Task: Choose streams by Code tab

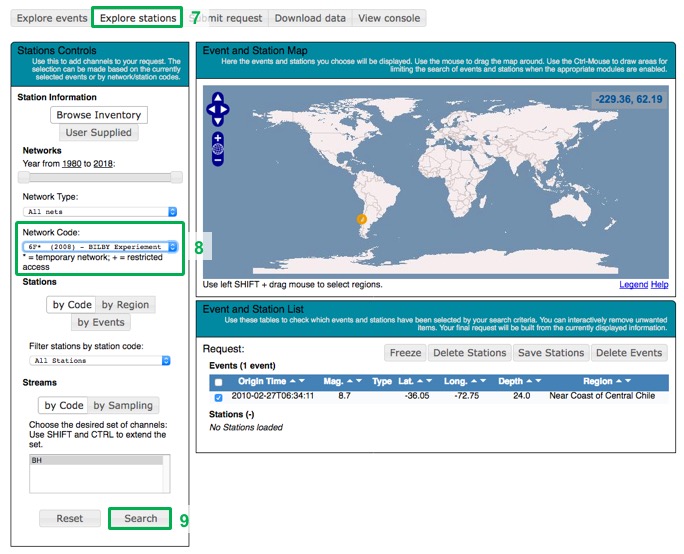Action: pos(64,405)
